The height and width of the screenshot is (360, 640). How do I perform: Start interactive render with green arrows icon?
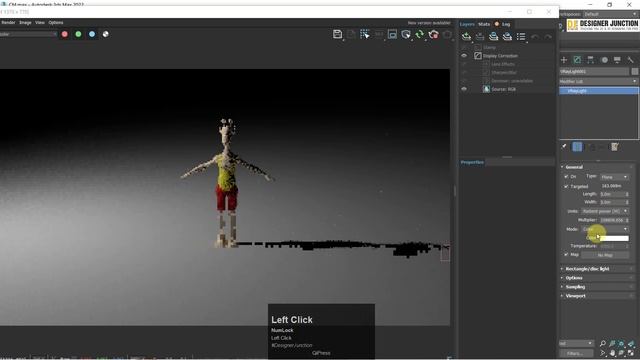click(x=420, y=34)
